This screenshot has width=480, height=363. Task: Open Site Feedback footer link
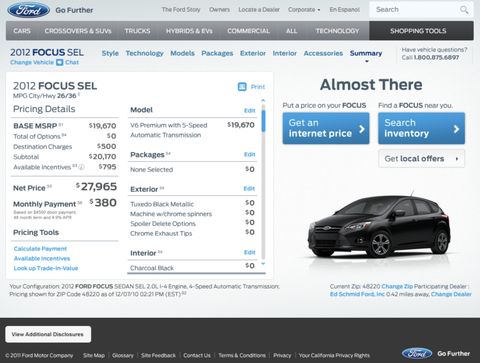(158, 355)
